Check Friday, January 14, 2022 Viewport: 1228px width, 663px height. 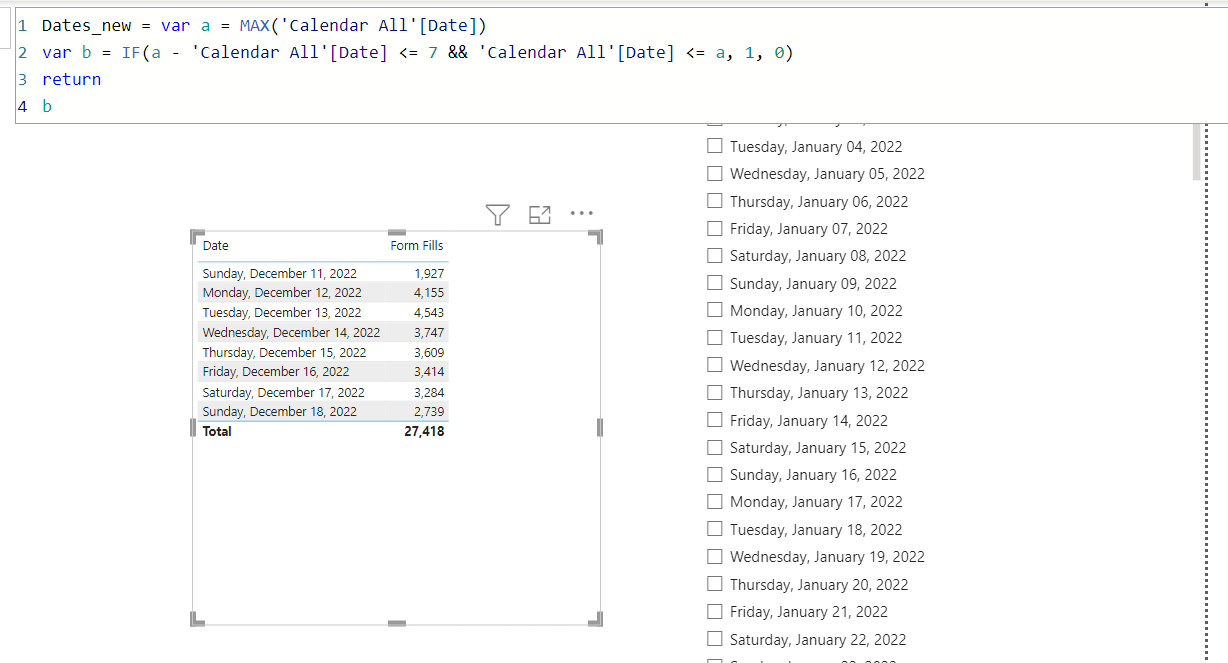pyautogui.click(x=714, y=420)
